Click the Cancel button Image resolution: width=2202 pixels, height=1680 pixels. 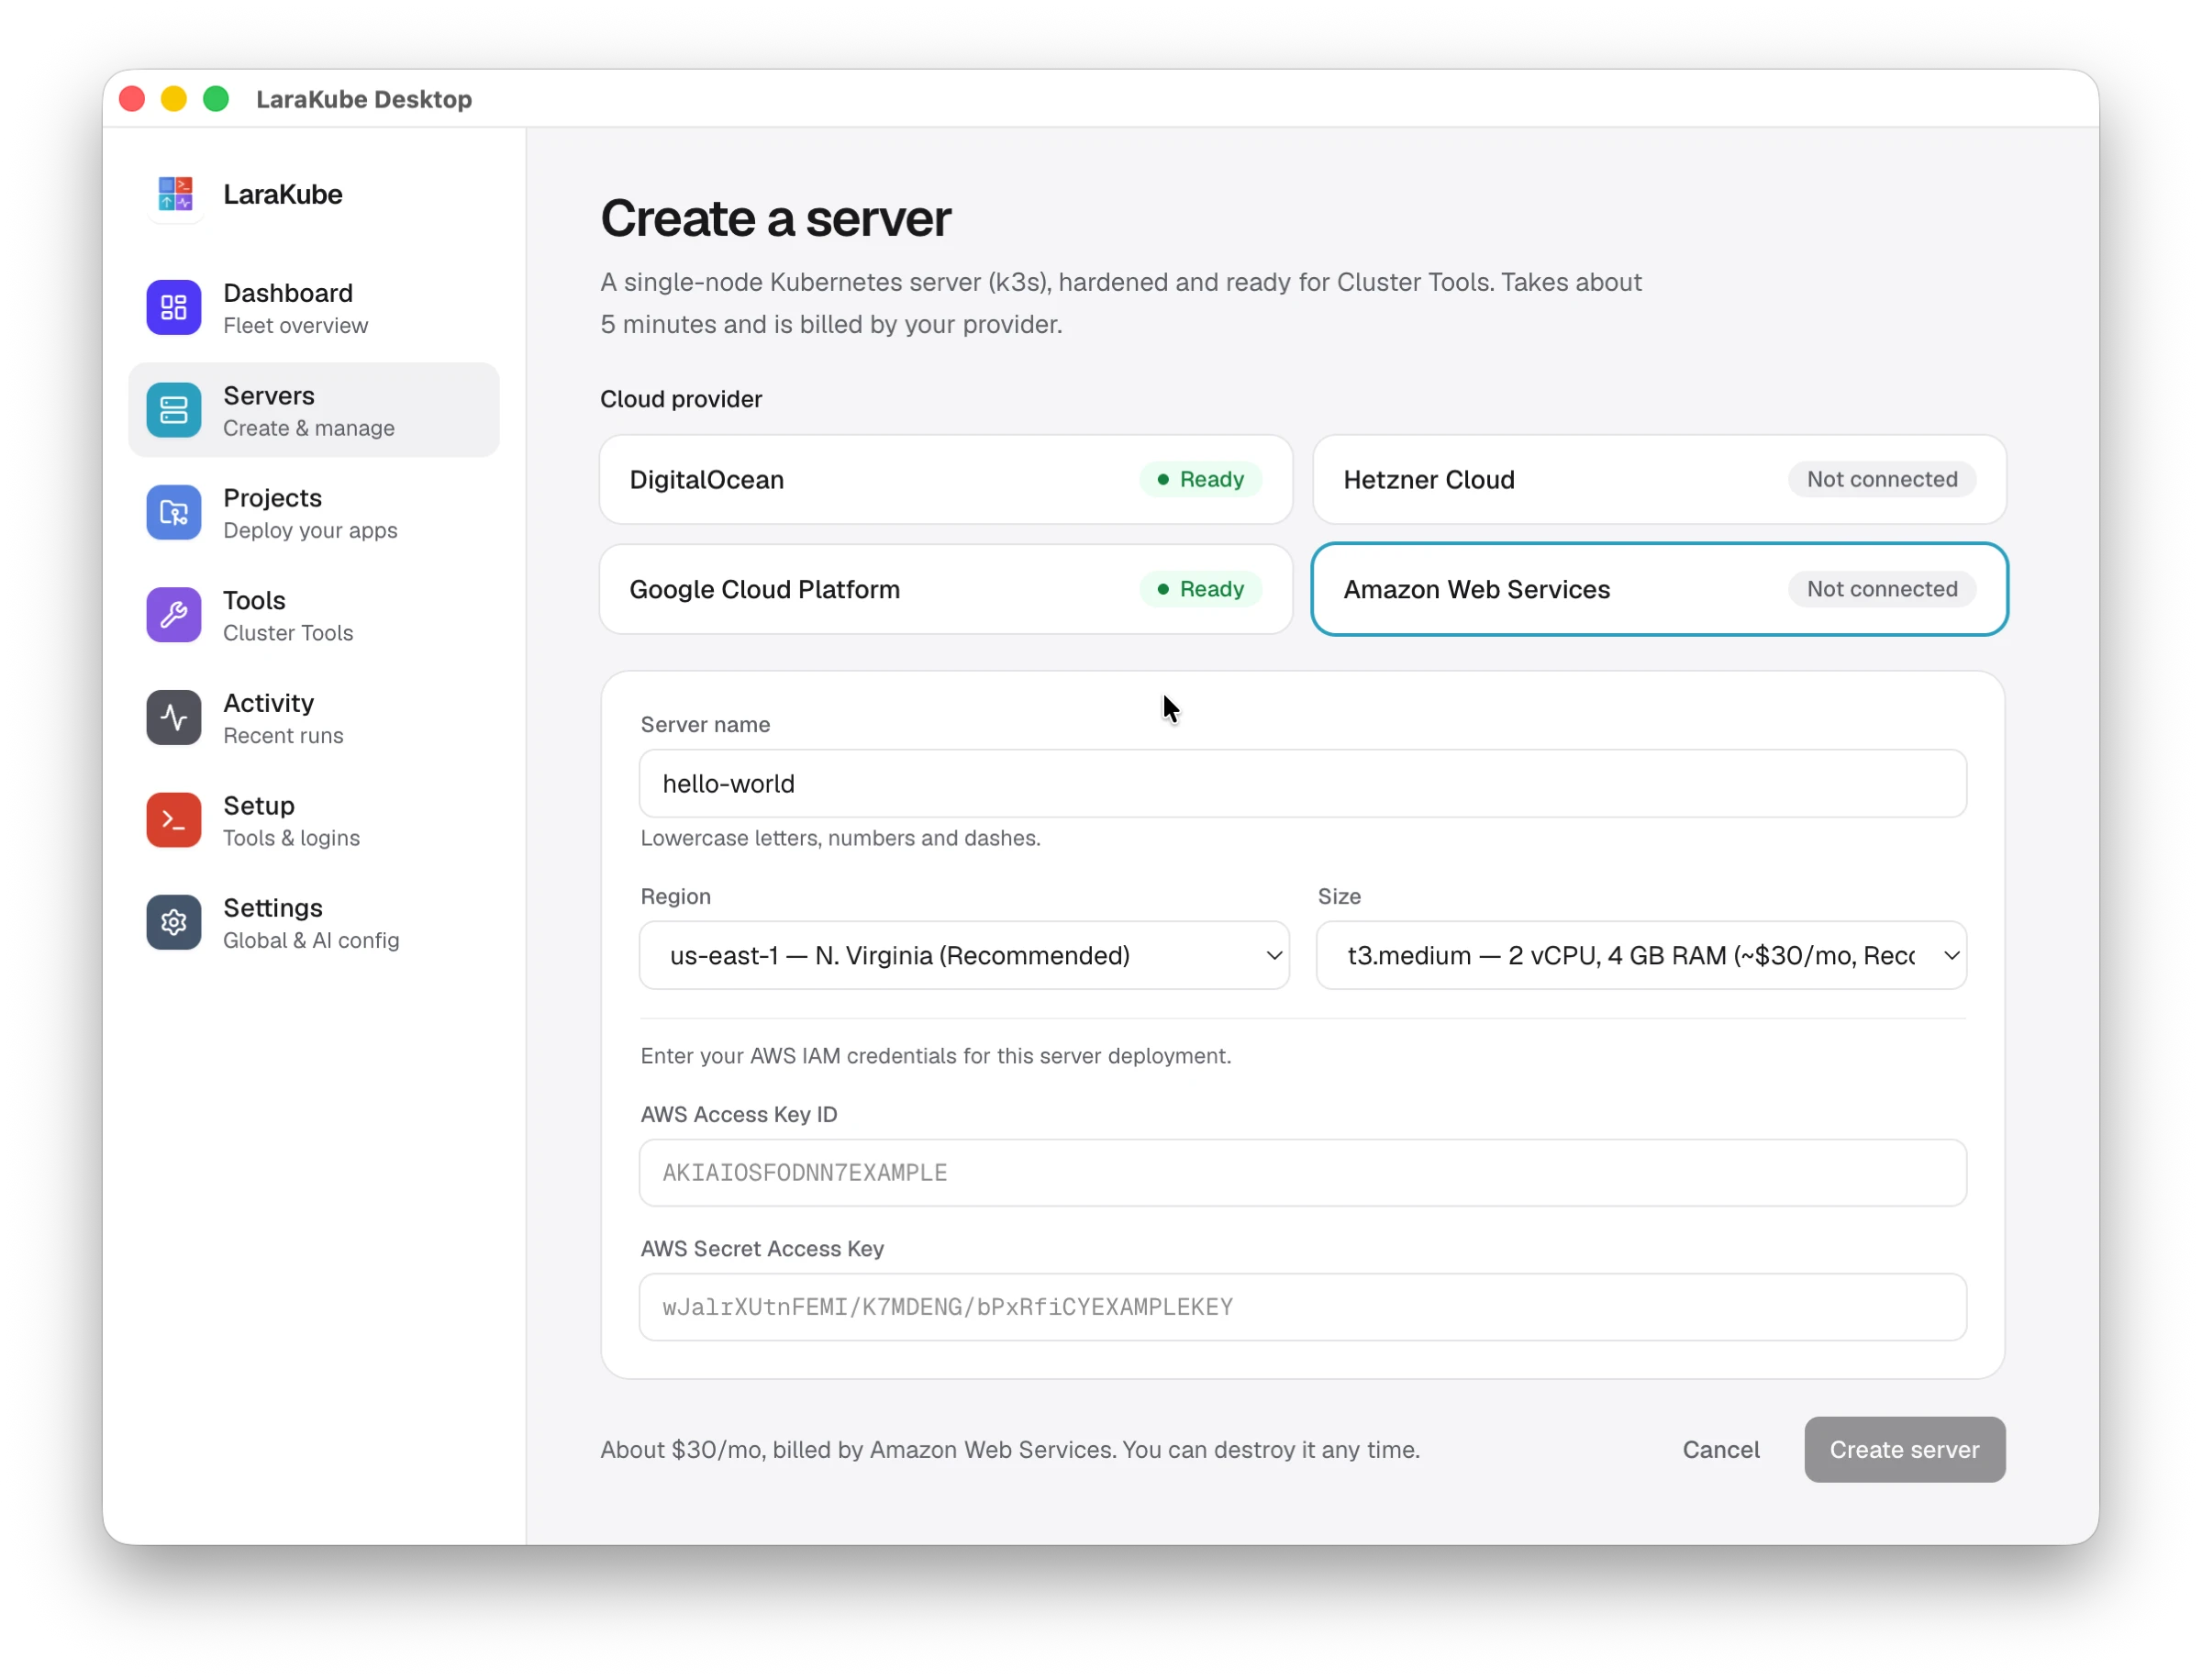point(1721,1450)
